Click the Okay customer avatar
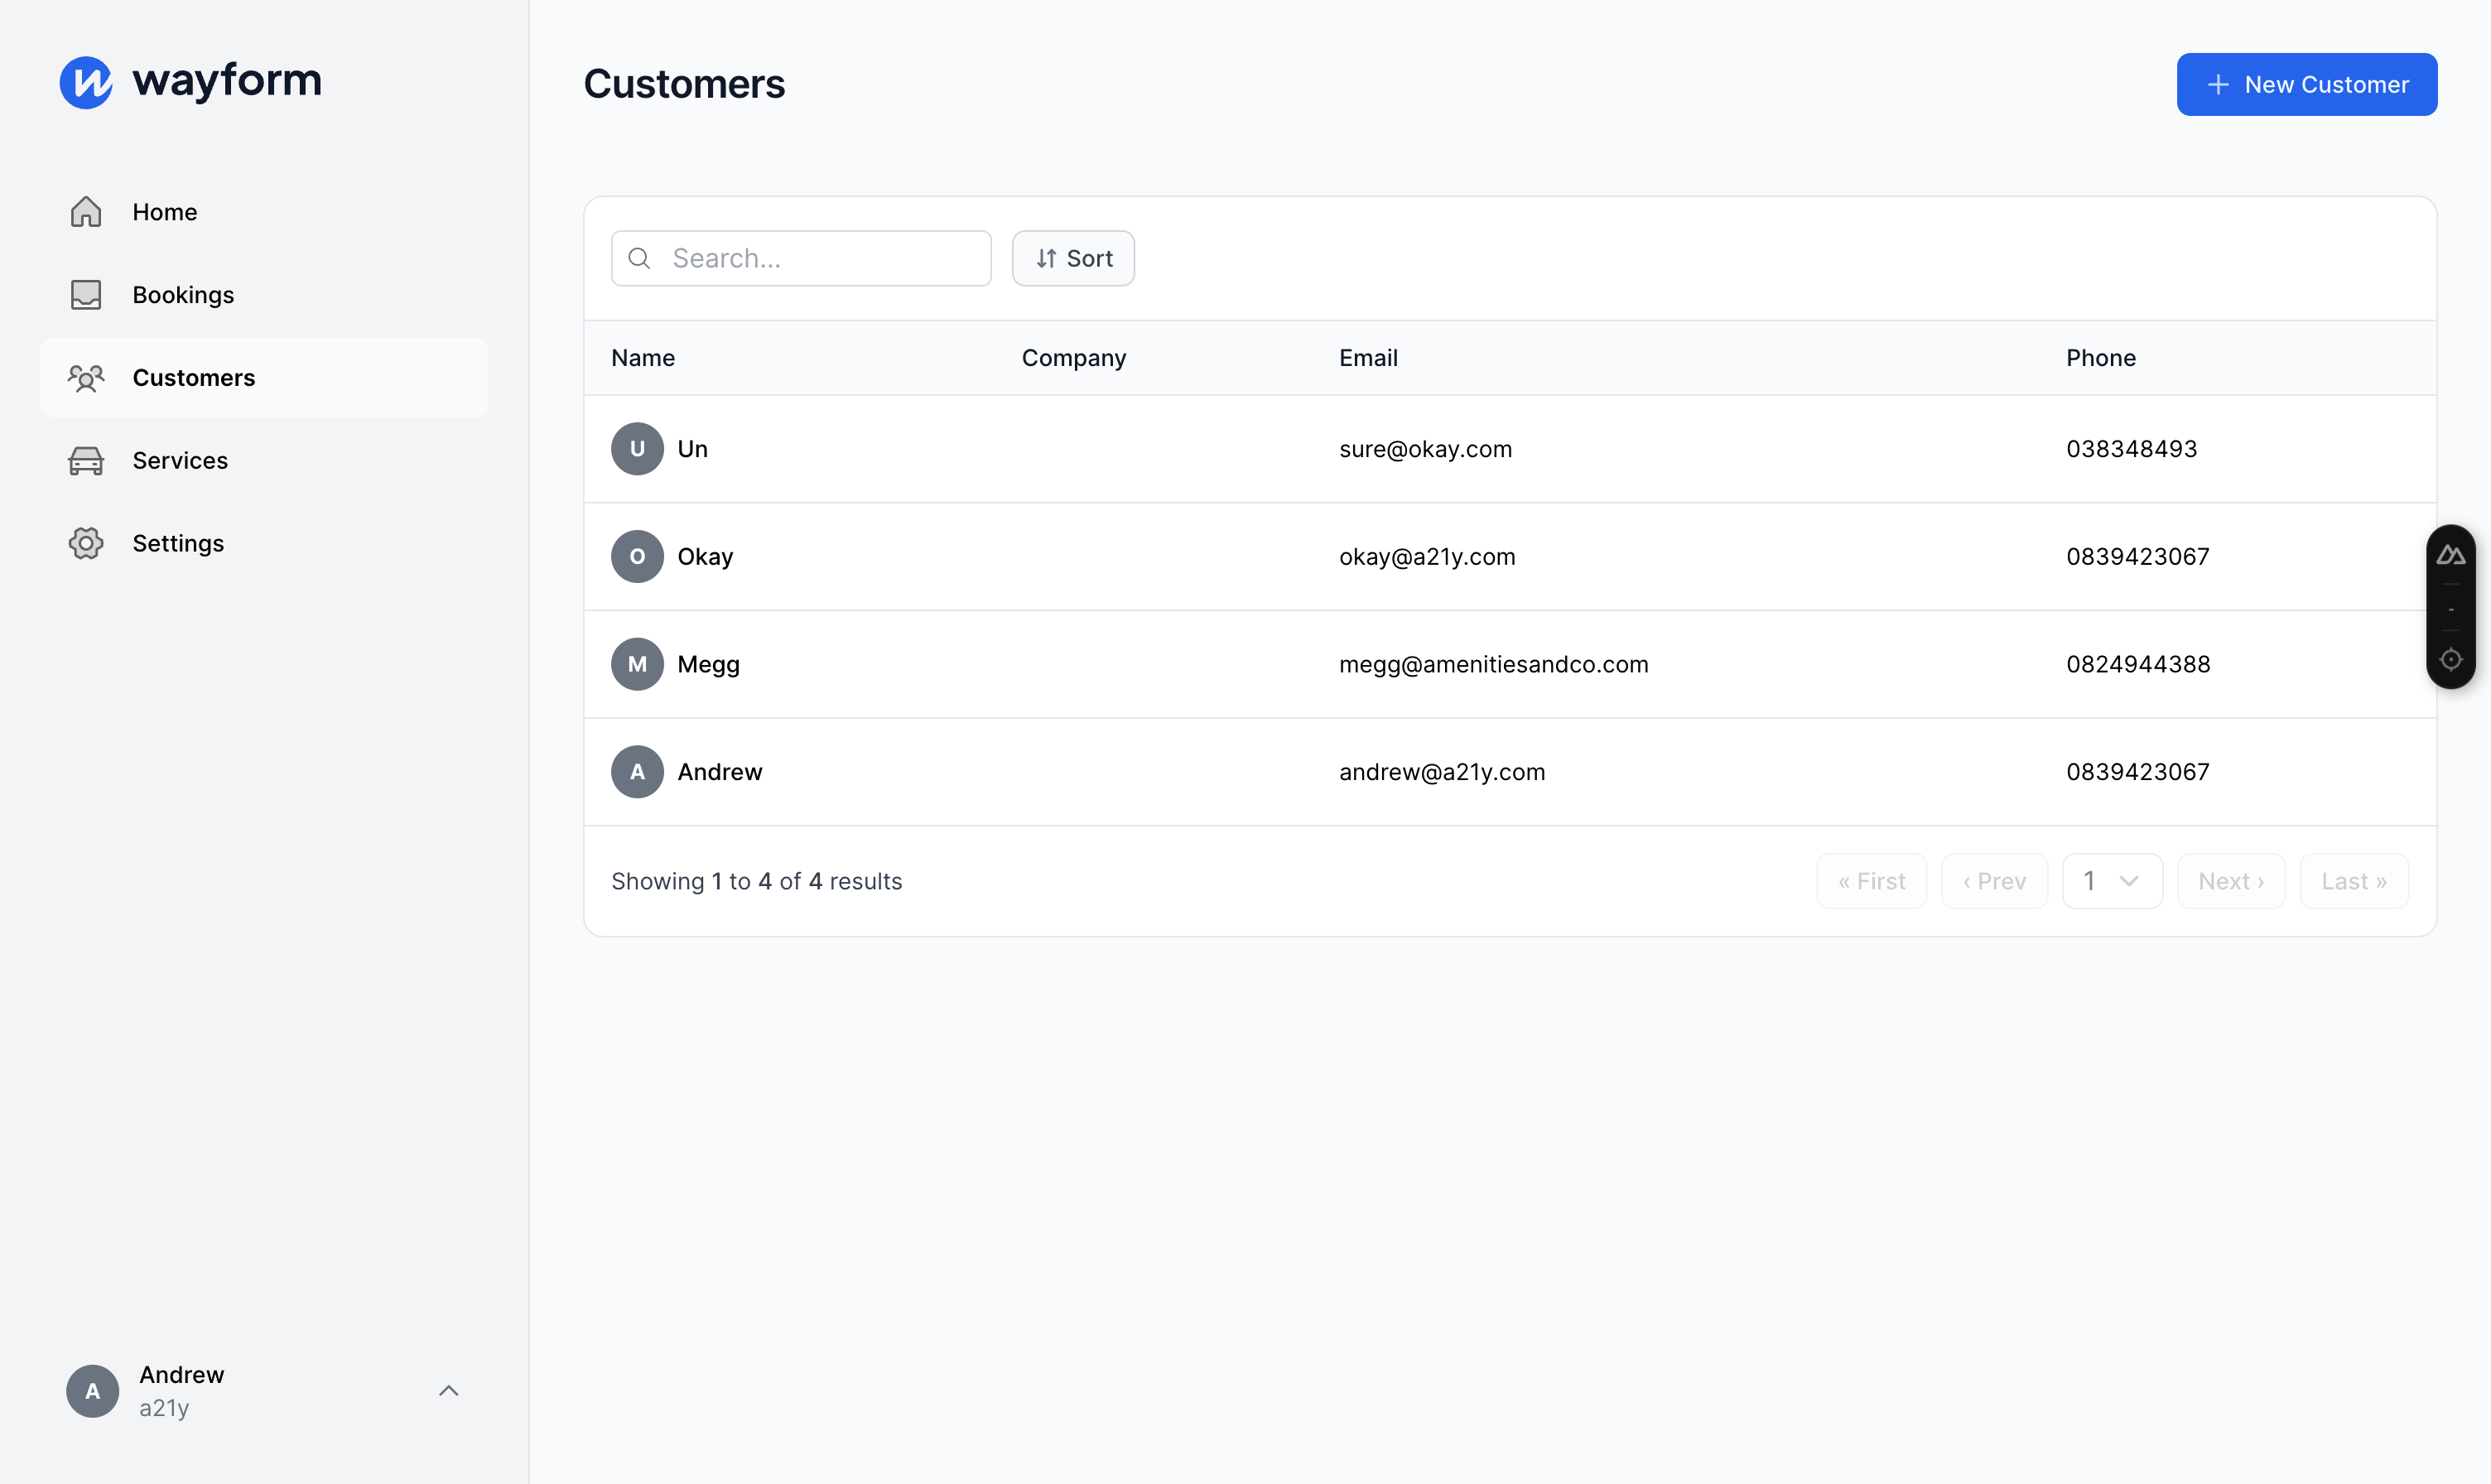Screen dimensions: 2491x1484 638,555
